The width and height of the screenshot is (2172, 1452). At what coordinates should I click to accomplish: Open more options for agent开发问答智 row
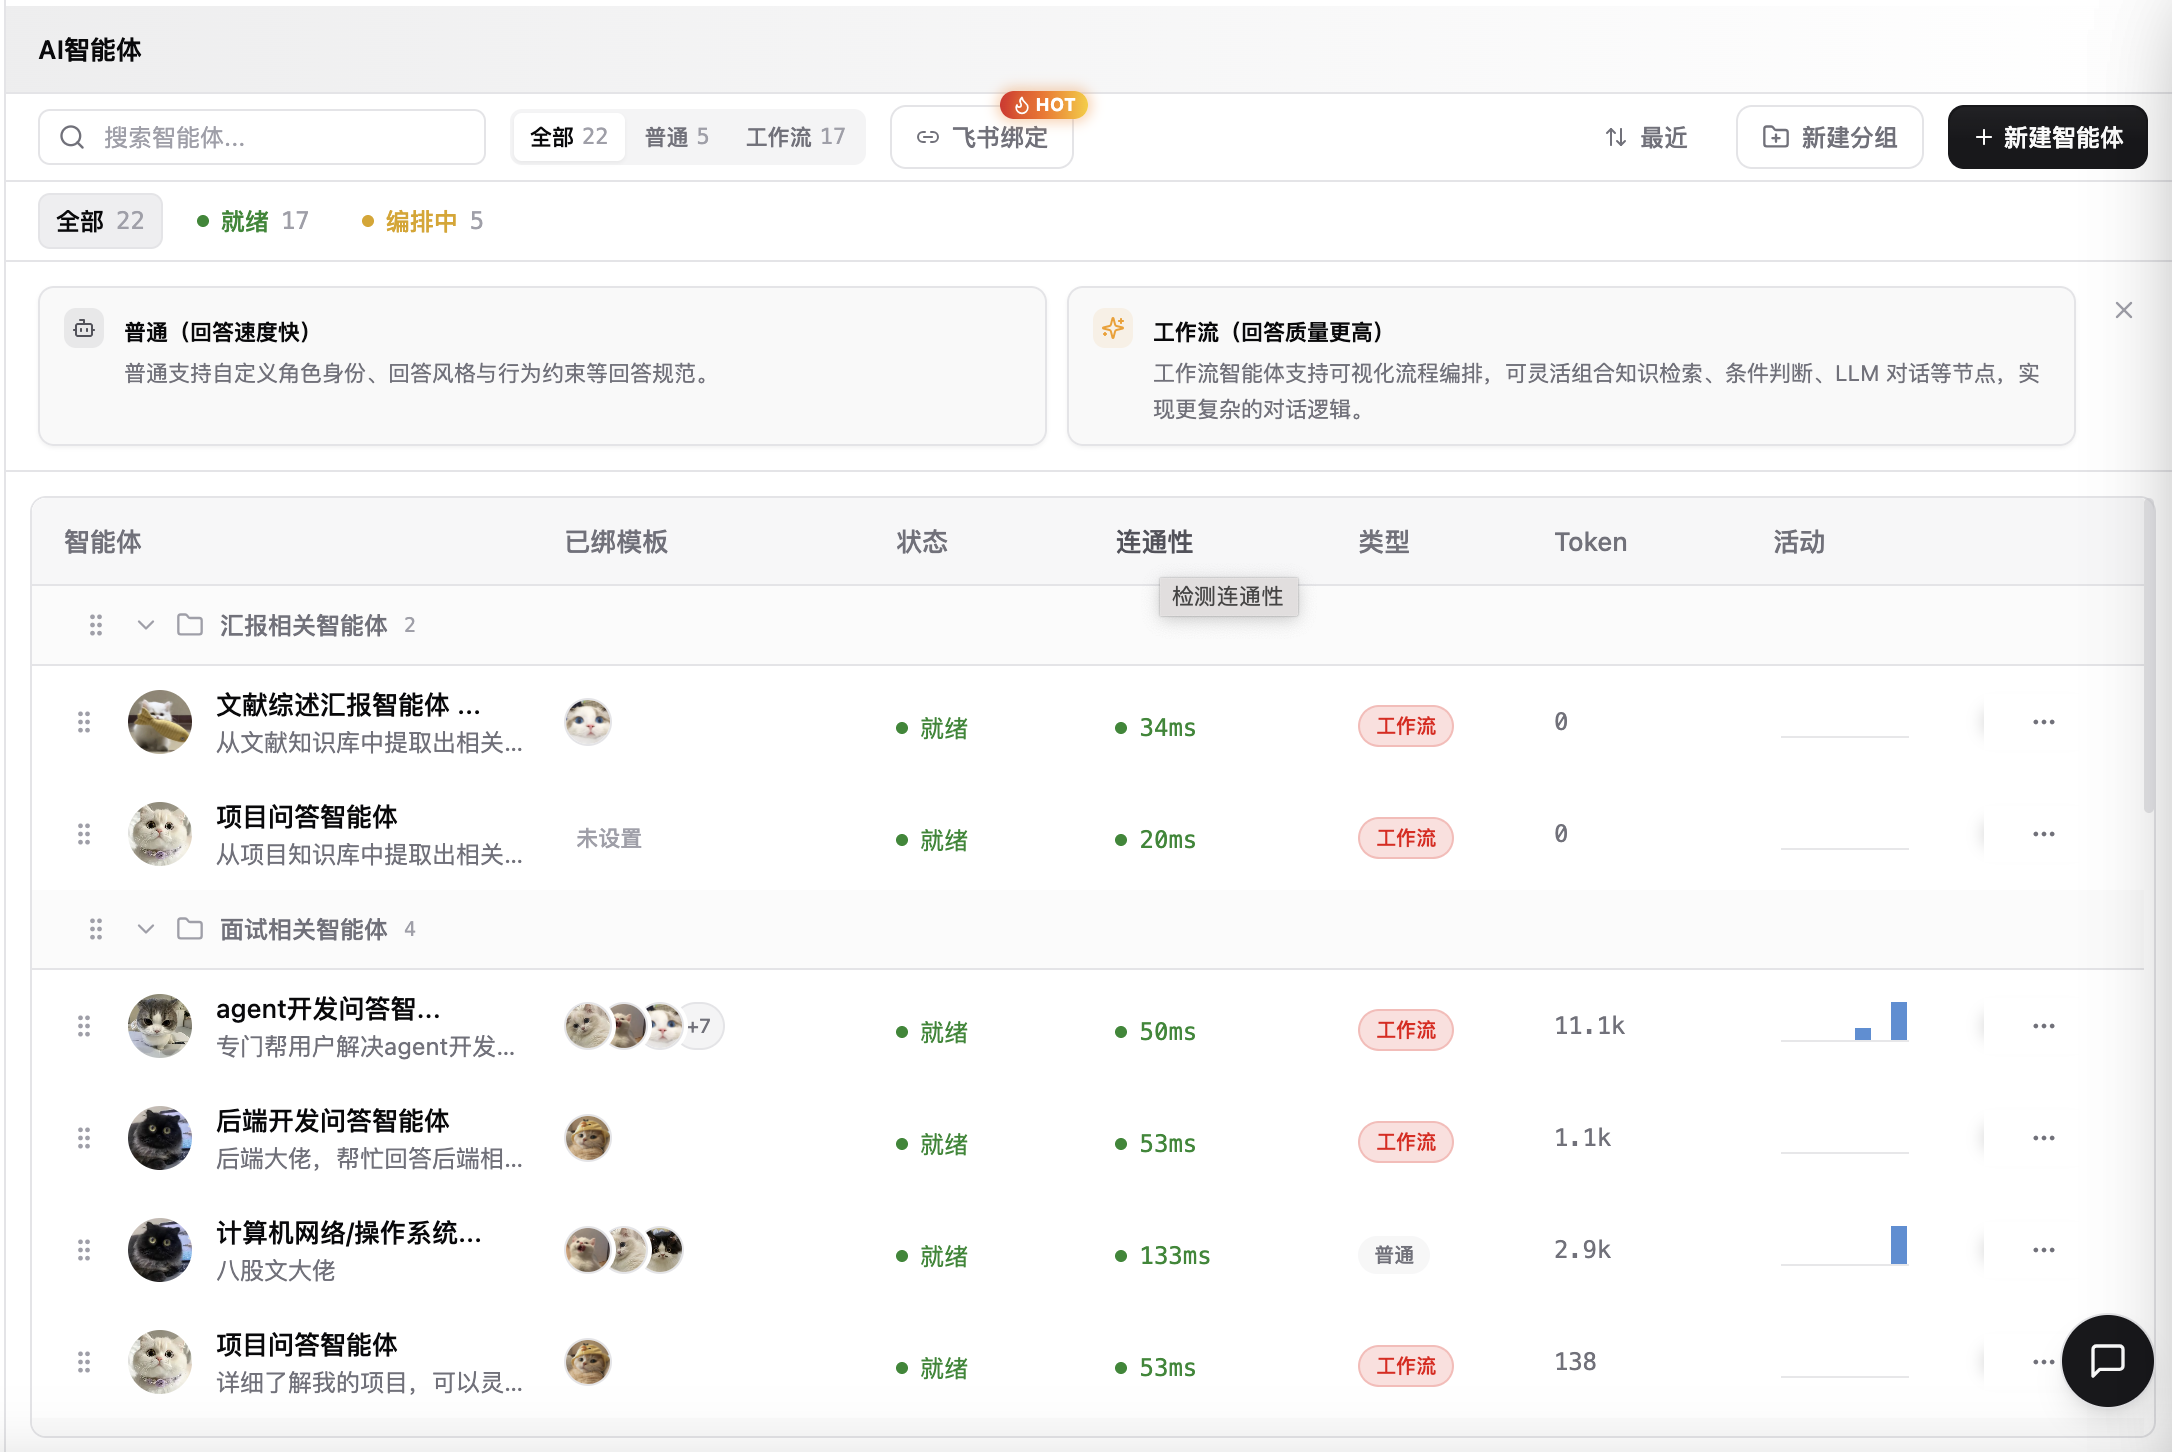(x=2044, y=1026)
